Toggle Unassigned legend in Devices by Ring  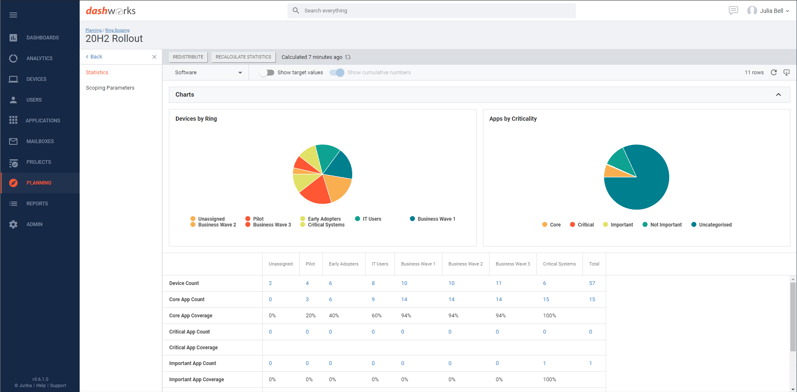click(x=207, y=219)
